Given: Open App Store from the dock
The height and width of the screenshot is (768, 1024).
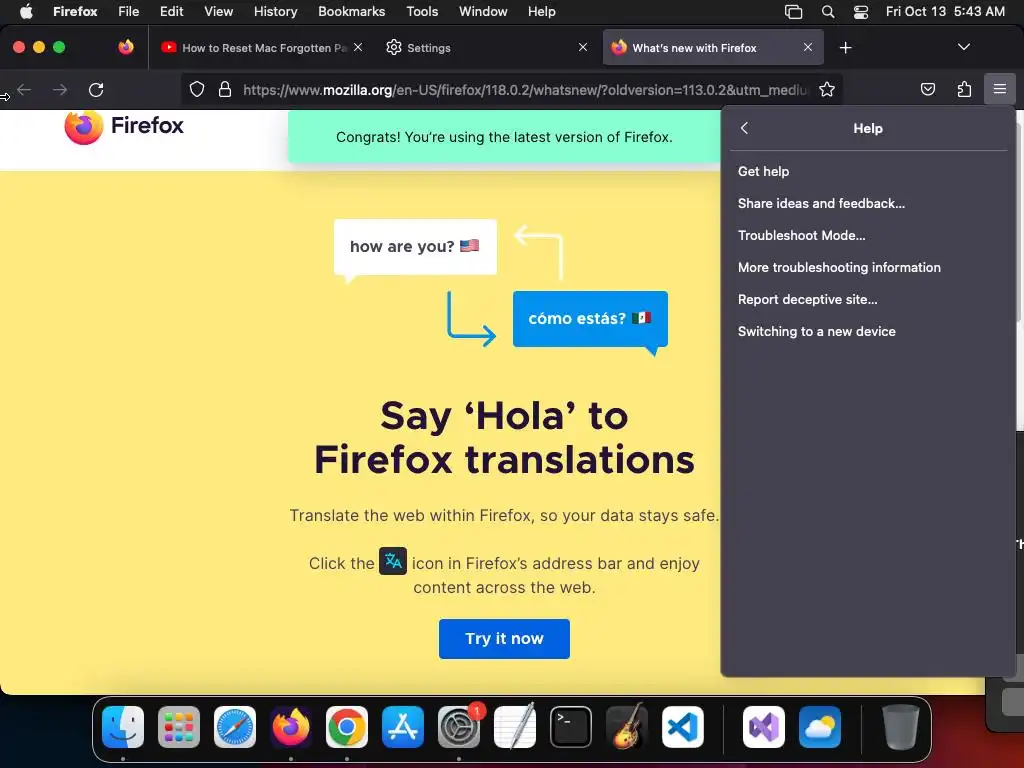Looking at the screenshot, I should [x=403, y=727].
